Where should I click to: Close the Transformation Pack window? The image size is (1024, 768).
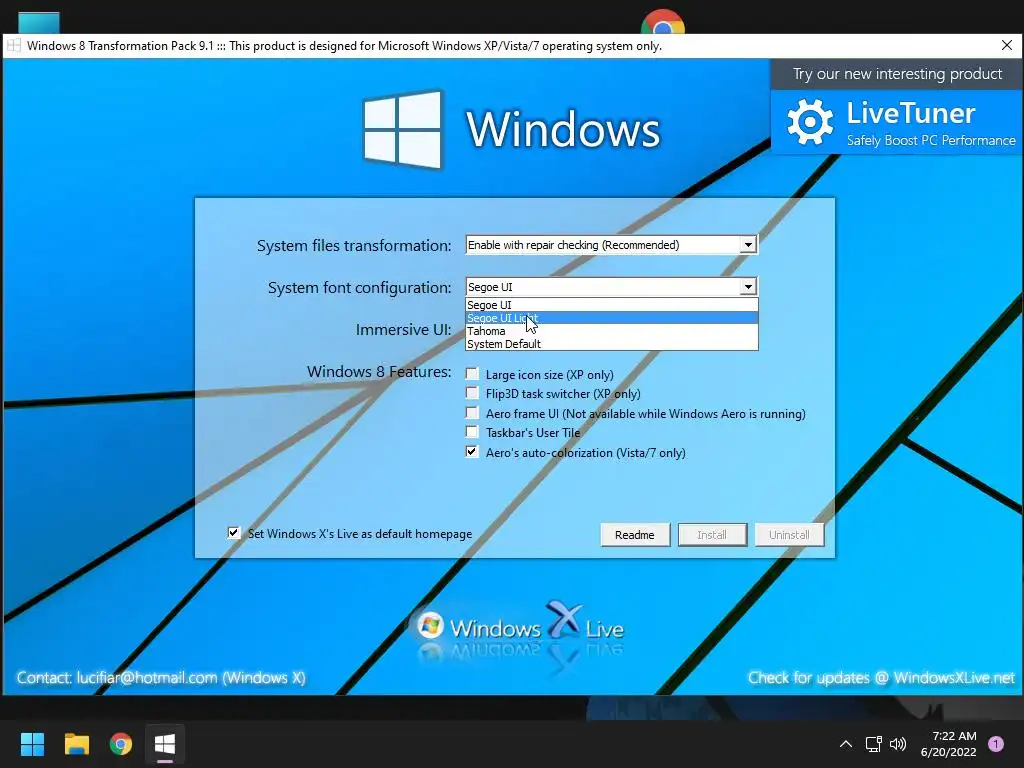click(x=1006, y=45)
